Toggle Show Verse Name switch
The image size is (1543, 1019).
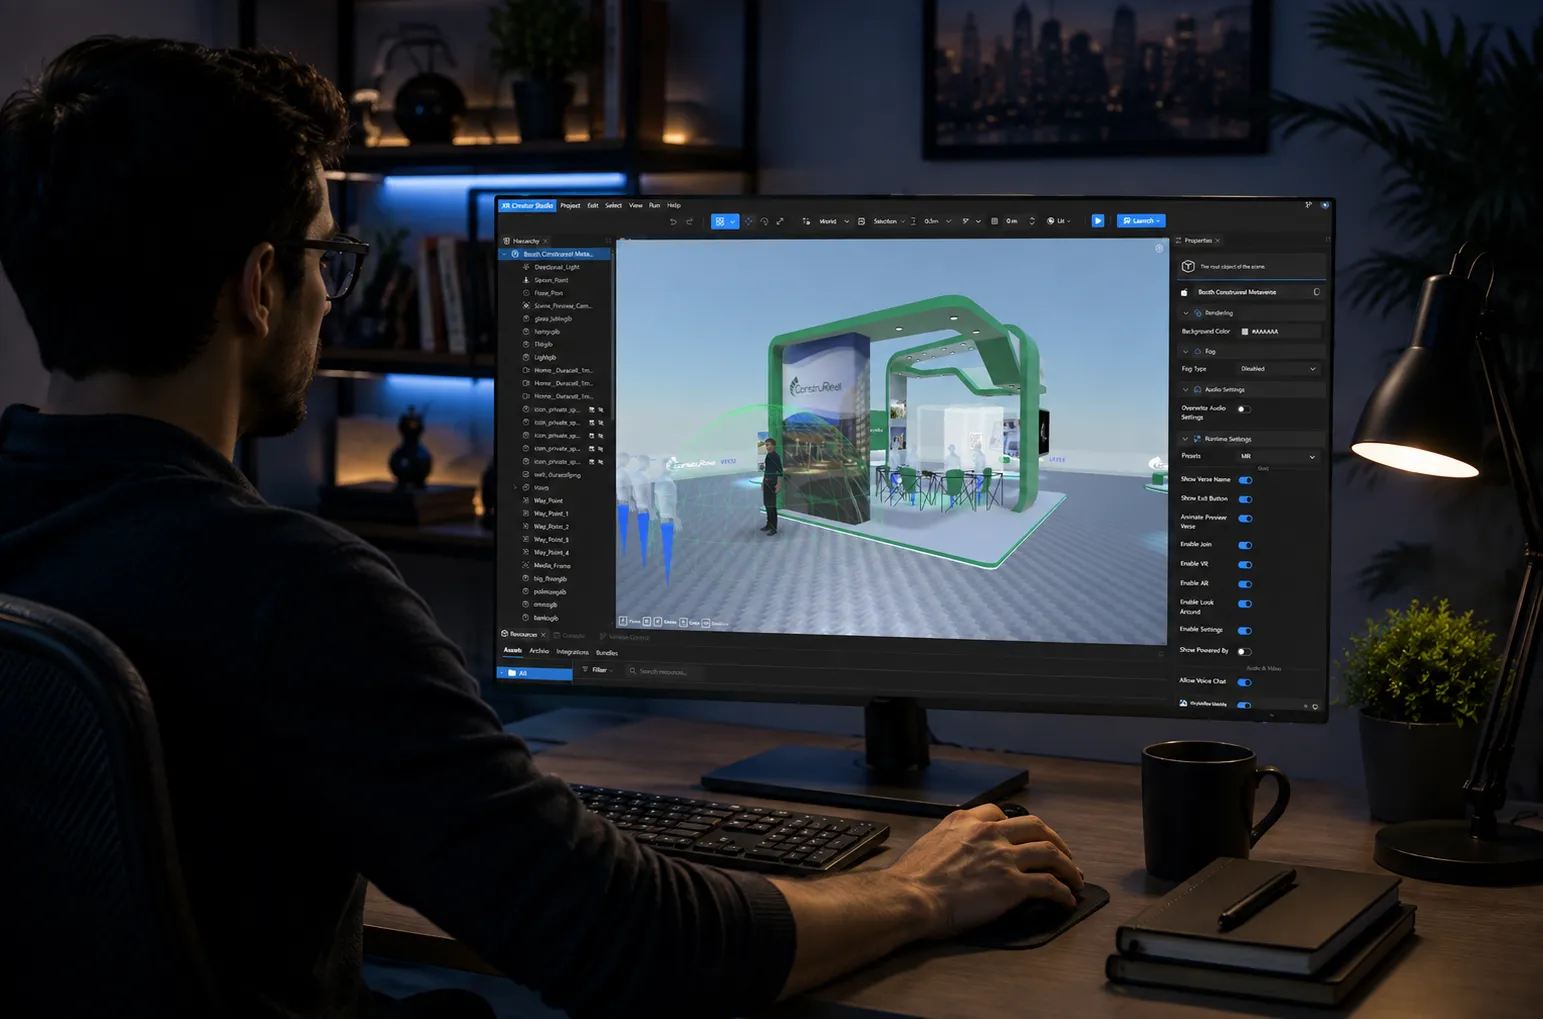[1245, 480]
